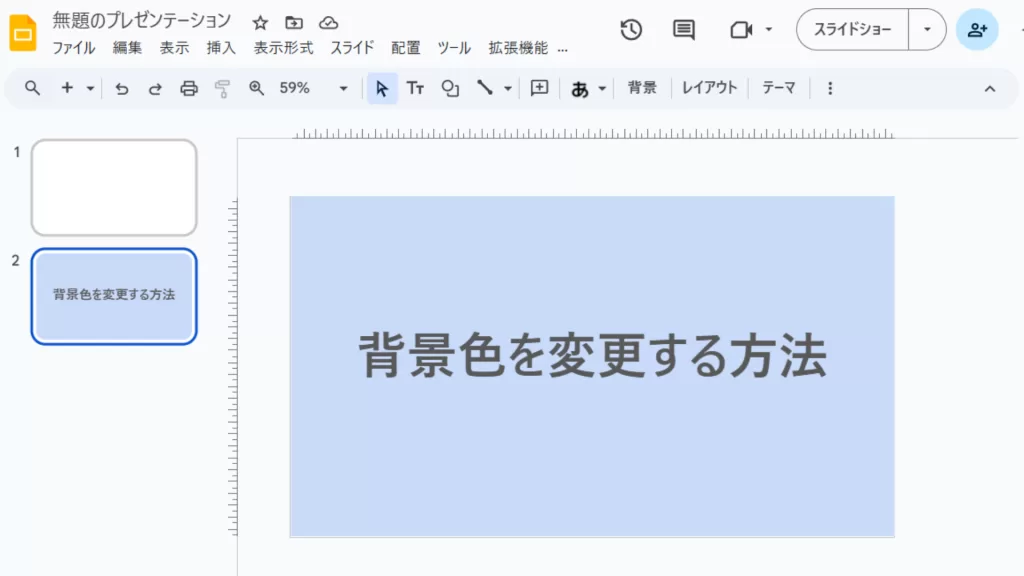The width and height of the screenshot is (1024, 576).
Task: Open version history clock icon
Action: pos(631,30)
